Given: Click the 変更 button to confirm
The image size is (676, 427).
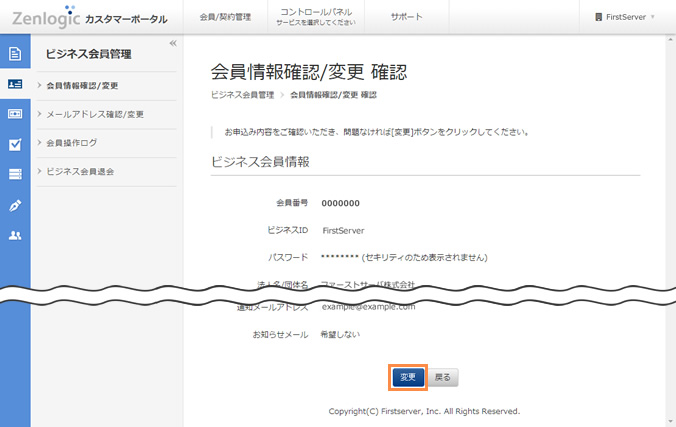Looking at the screenshot, I should tap(407, 377).
